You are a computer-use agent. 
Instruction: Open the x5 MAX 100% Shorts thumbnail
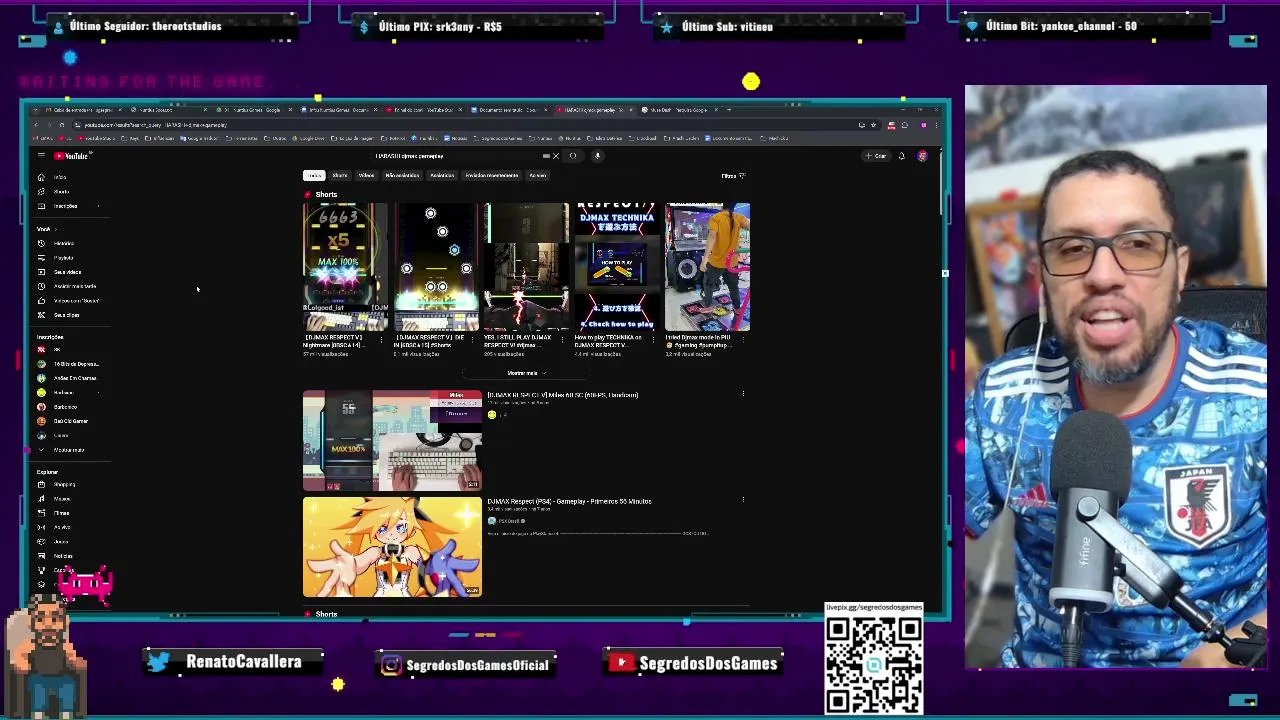click(x=346, y=267)
